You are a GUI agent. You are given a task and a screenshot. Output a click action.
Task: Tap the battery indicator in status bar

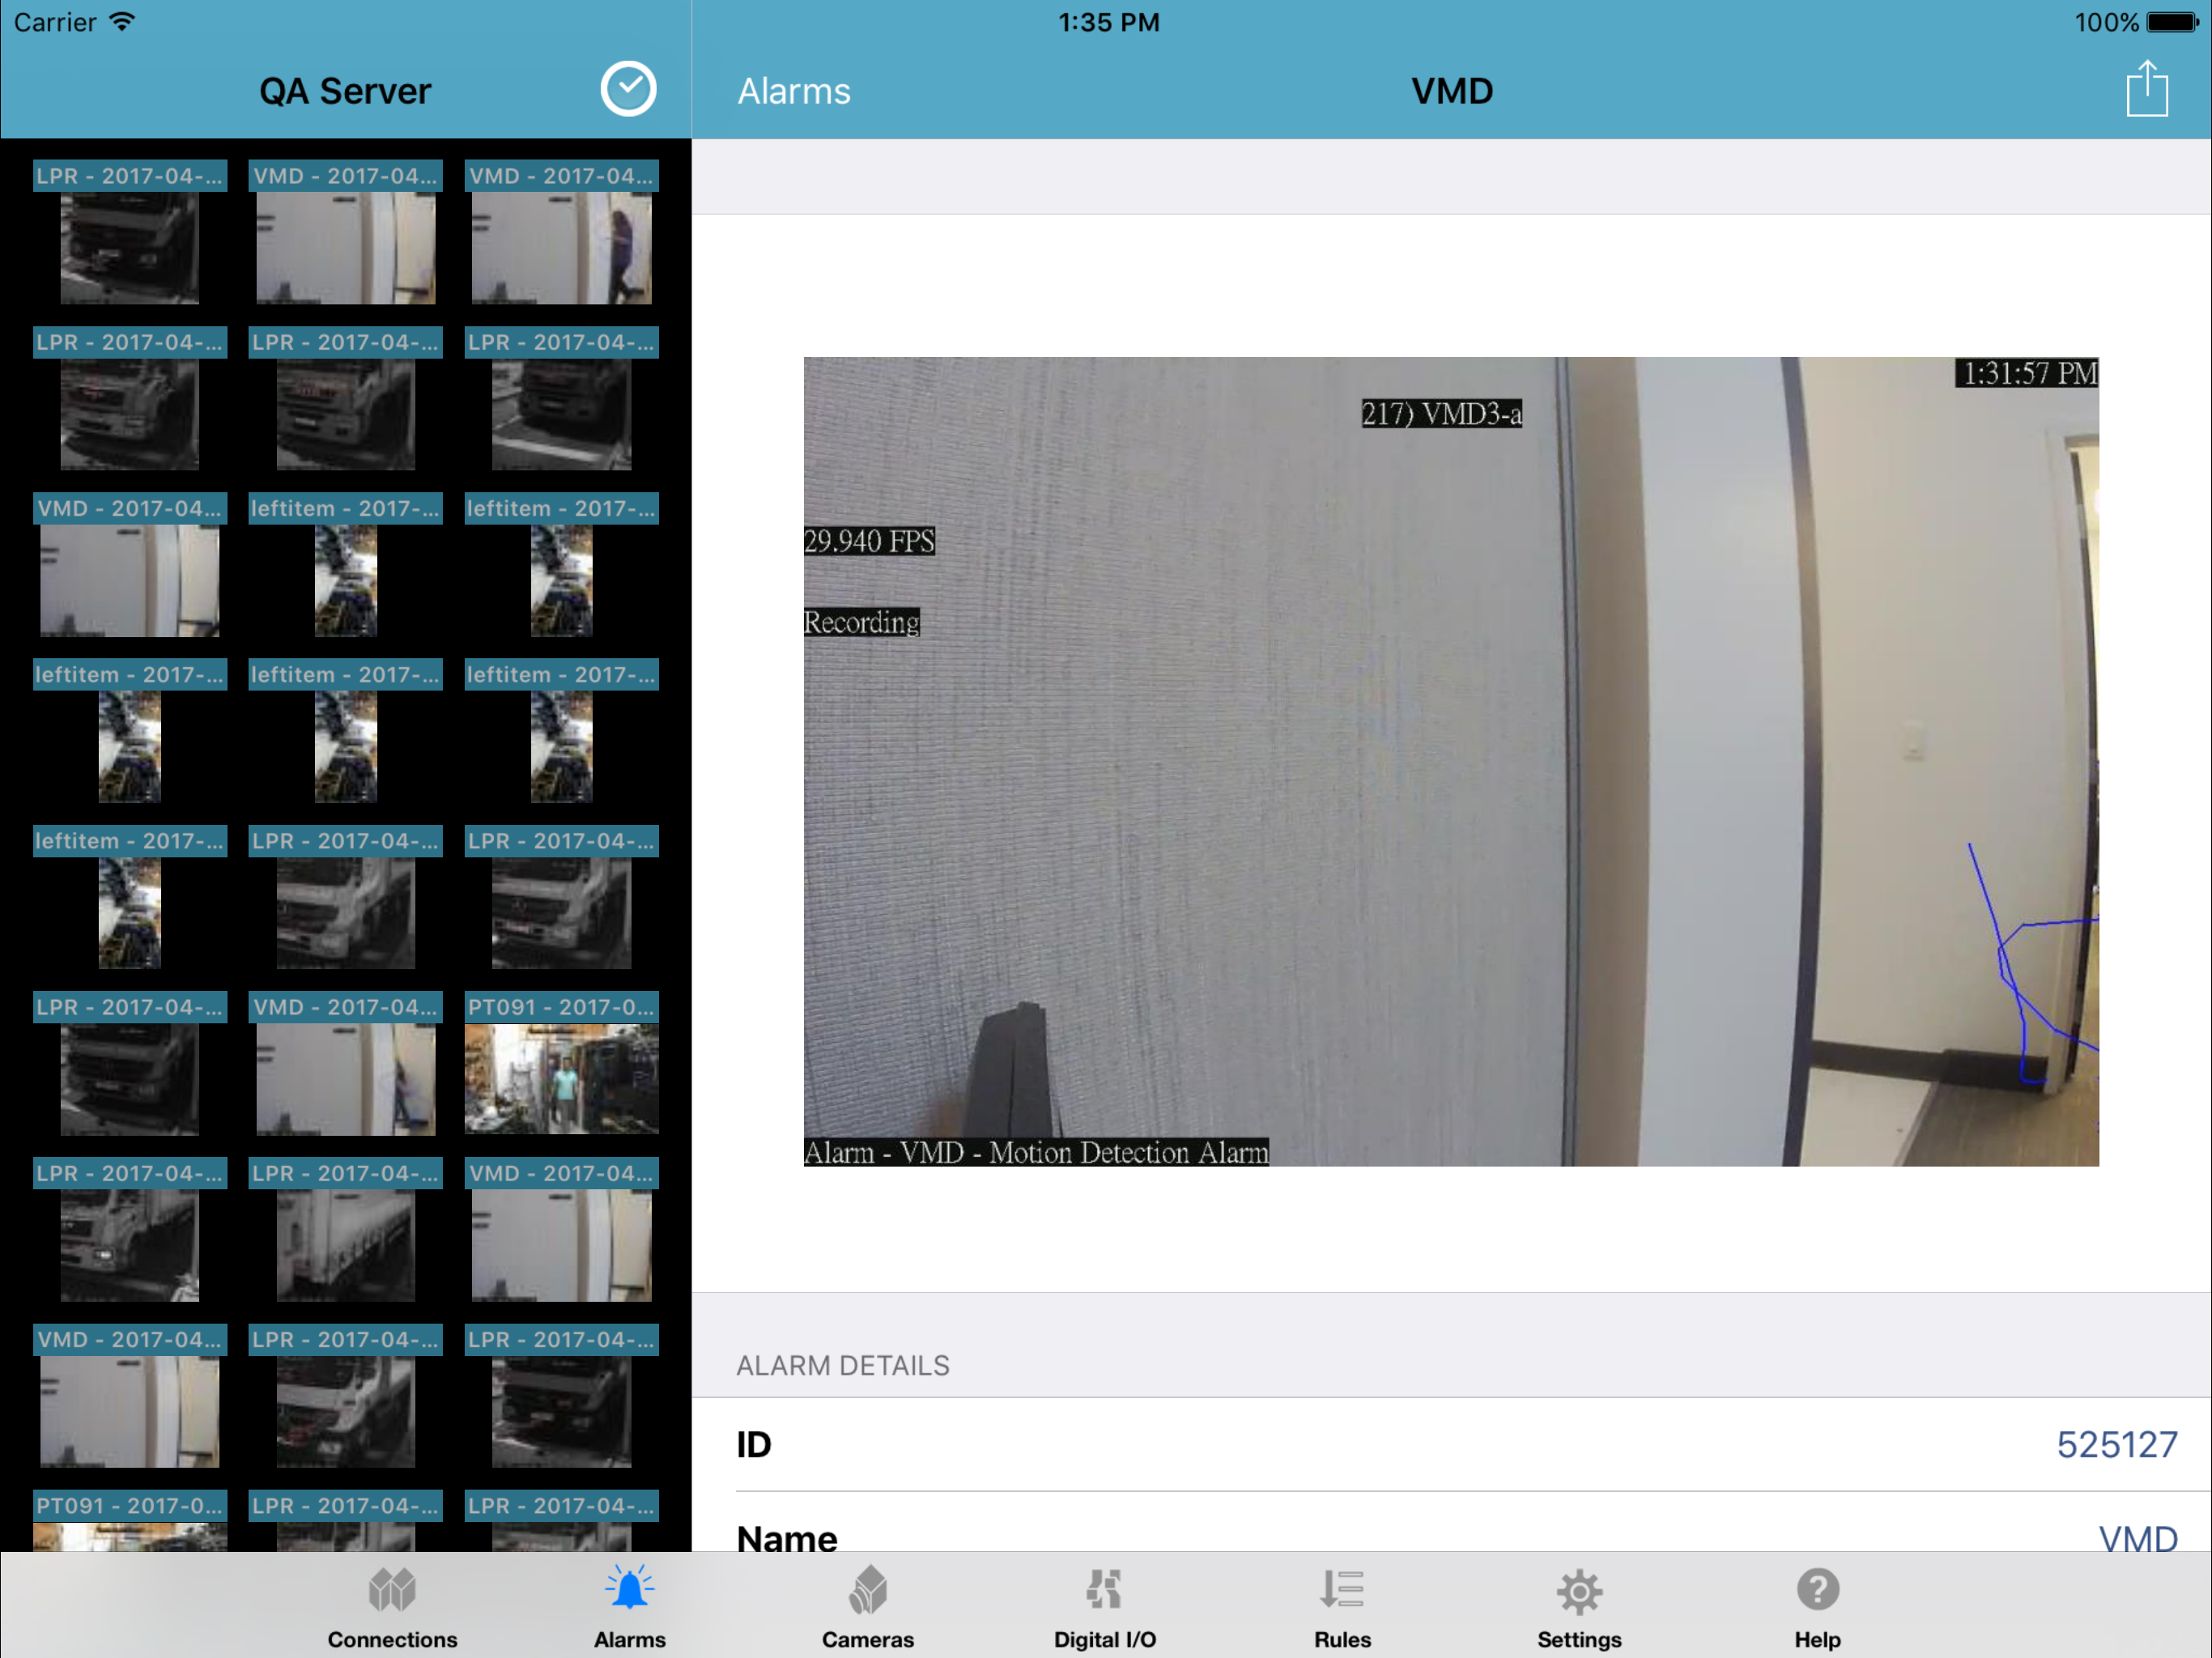(x=2173, y=22)
